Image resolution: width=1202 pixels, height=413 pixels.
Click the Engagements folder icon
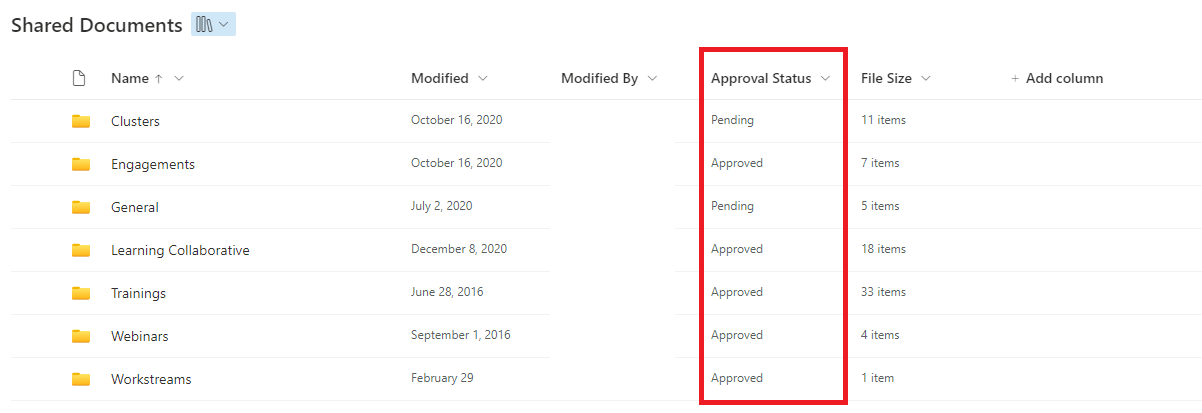point(81,164)
